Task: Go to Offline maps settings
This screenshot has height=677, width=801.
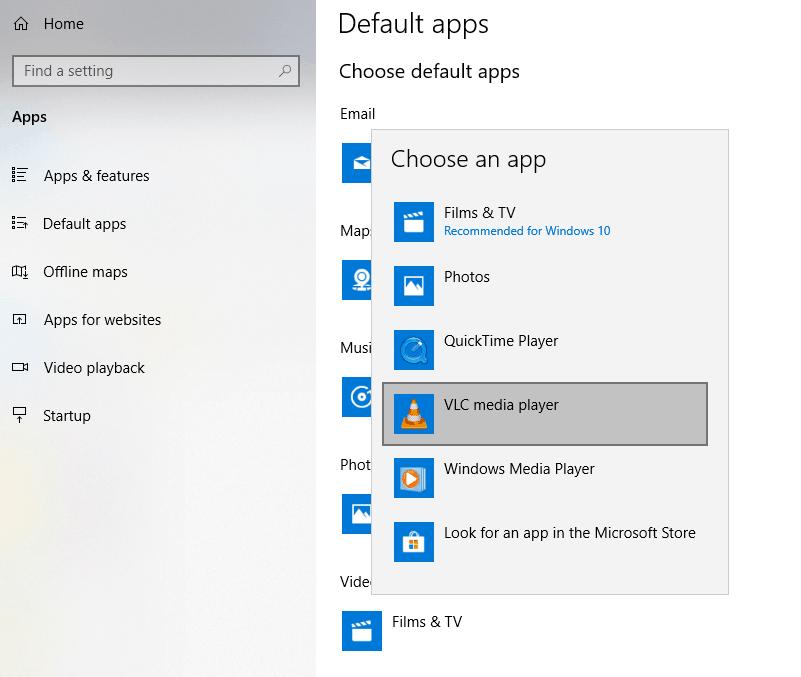Action: [85, 271]
